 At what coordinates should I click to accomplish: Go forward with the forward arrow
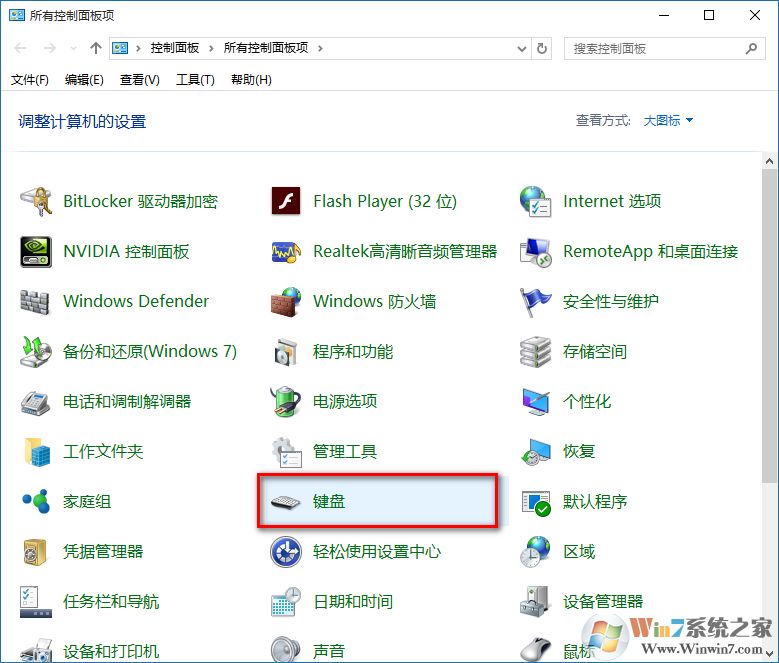50,48
